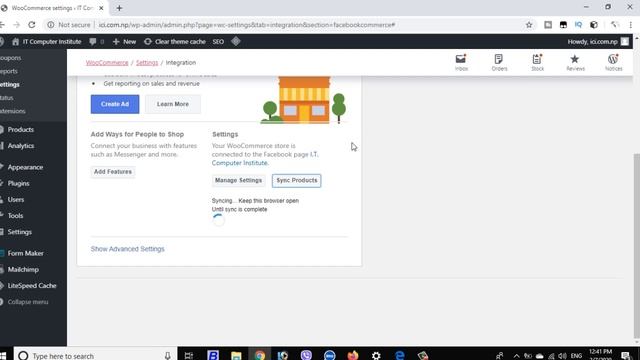
Task: Go to WooCommerce breadcrumb link
Action: (x=107, y=62)
